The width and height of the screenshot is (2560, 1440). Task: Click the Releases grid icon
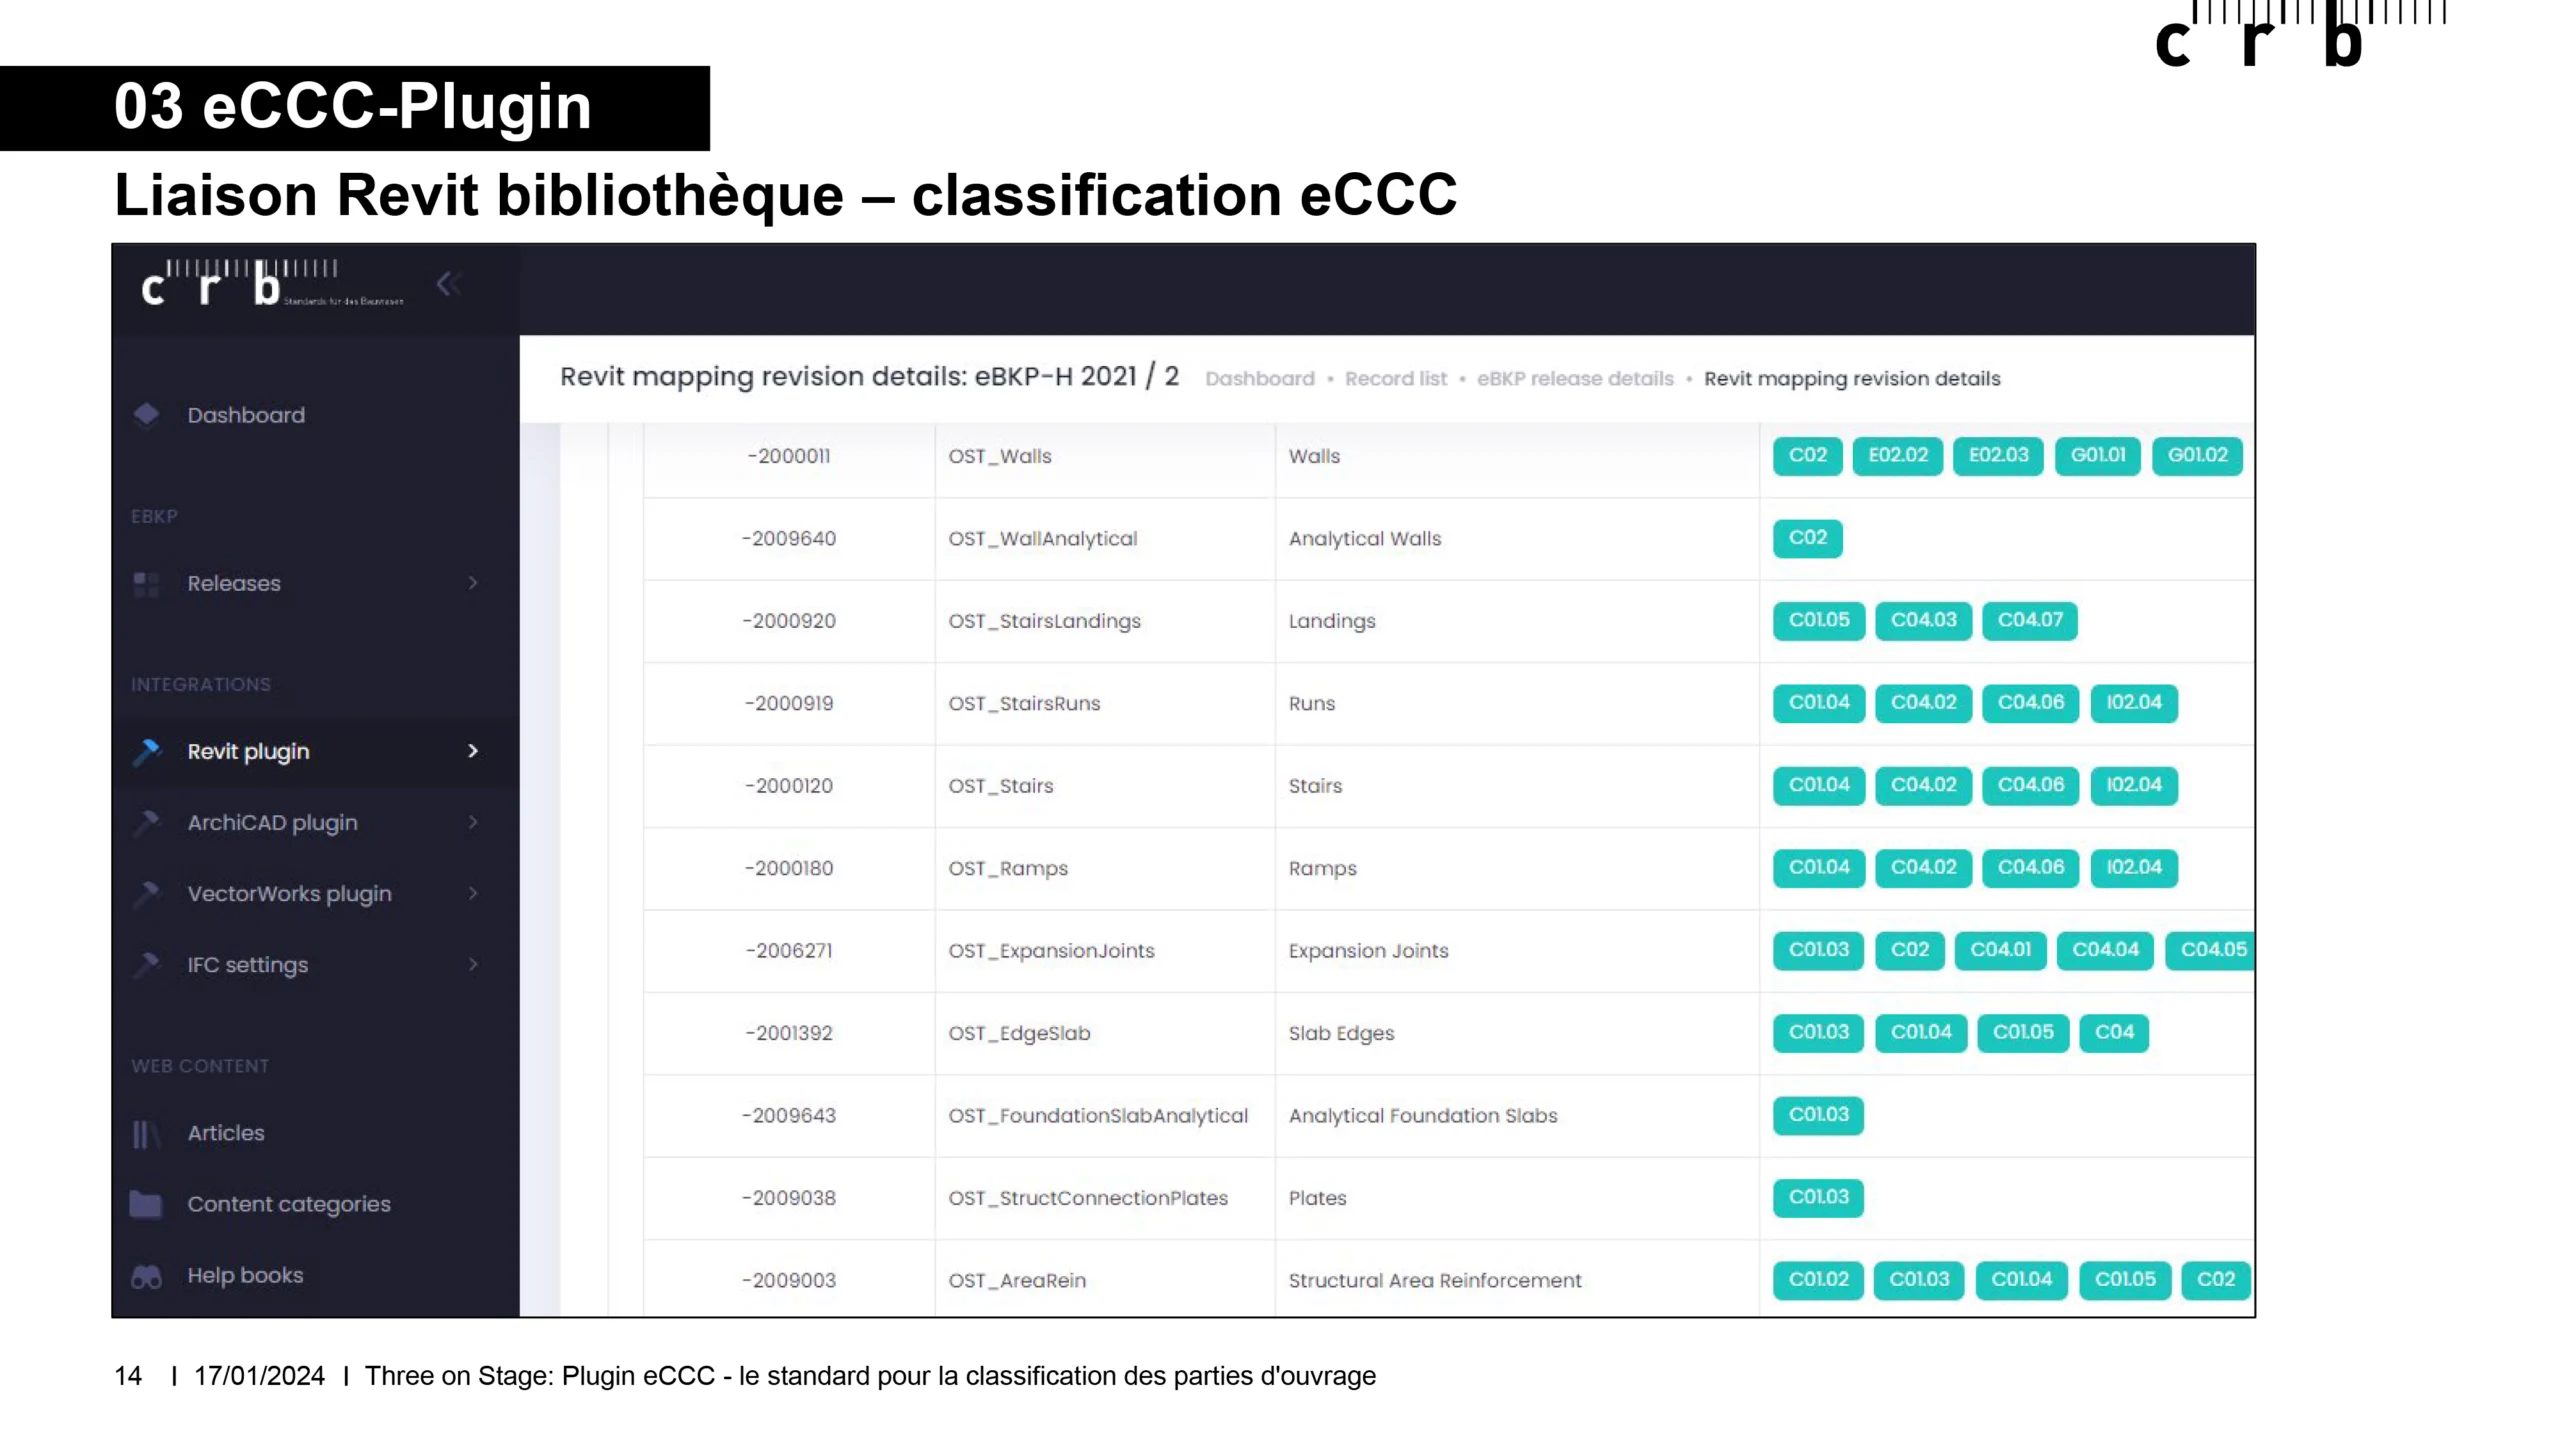(147, 583)
